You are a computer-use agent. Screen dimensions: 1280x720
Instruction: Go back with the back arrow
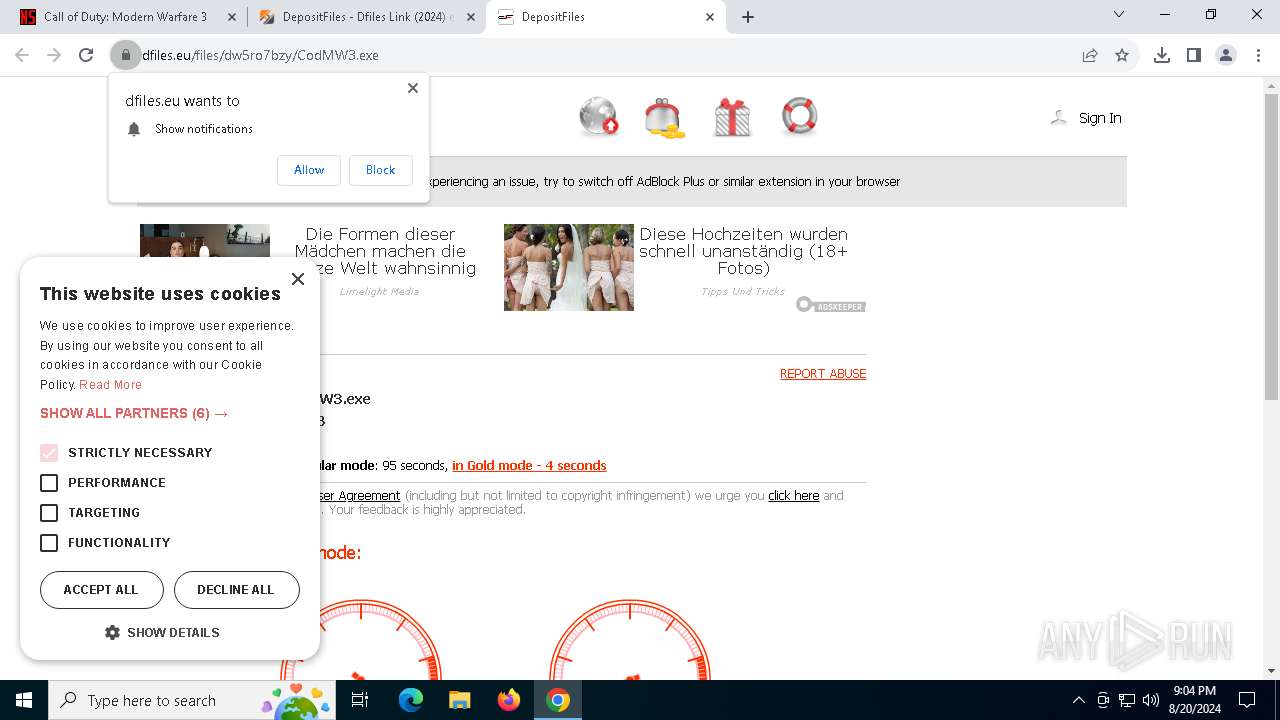click(22, 55)
